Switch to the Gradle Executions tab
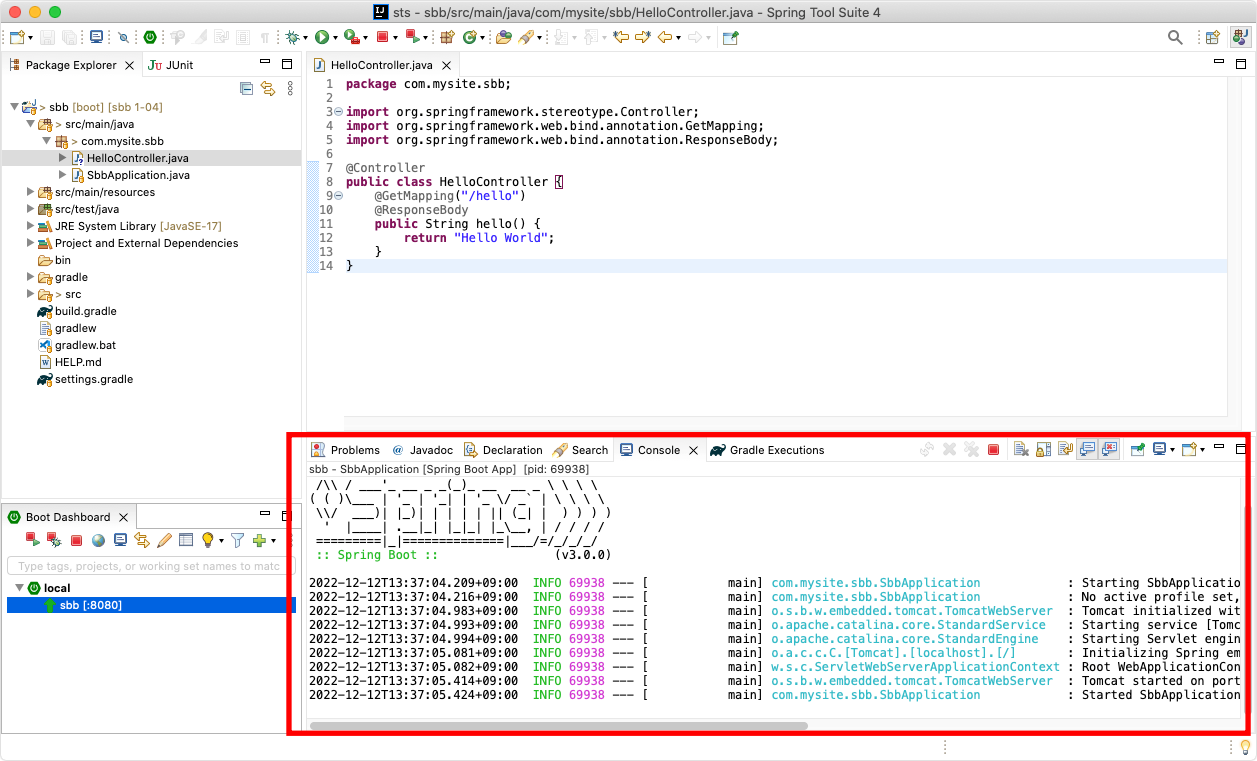Image resolution: width=1257 pixels, height=761 pixels. click(x=767, y=450)
